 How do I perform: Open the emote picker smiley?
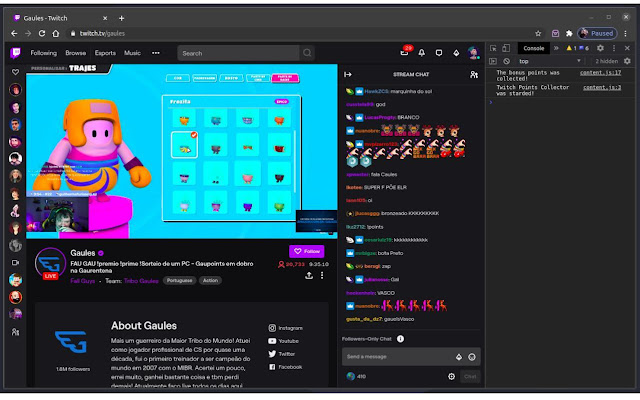[472, 357]
